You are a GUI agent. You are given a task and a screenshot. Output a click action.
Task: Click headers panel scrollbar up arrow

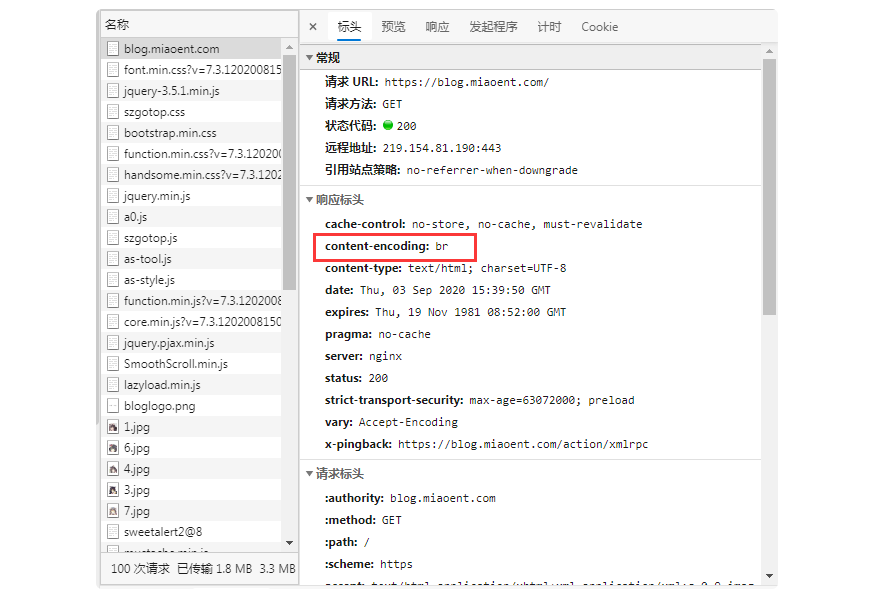(x=769, y=51)
